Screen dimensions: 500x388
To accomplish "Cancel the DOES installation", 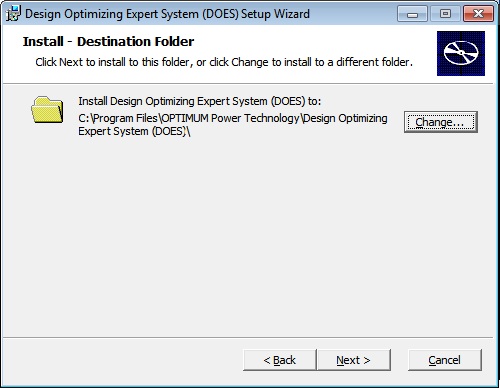I will (445, 360).
